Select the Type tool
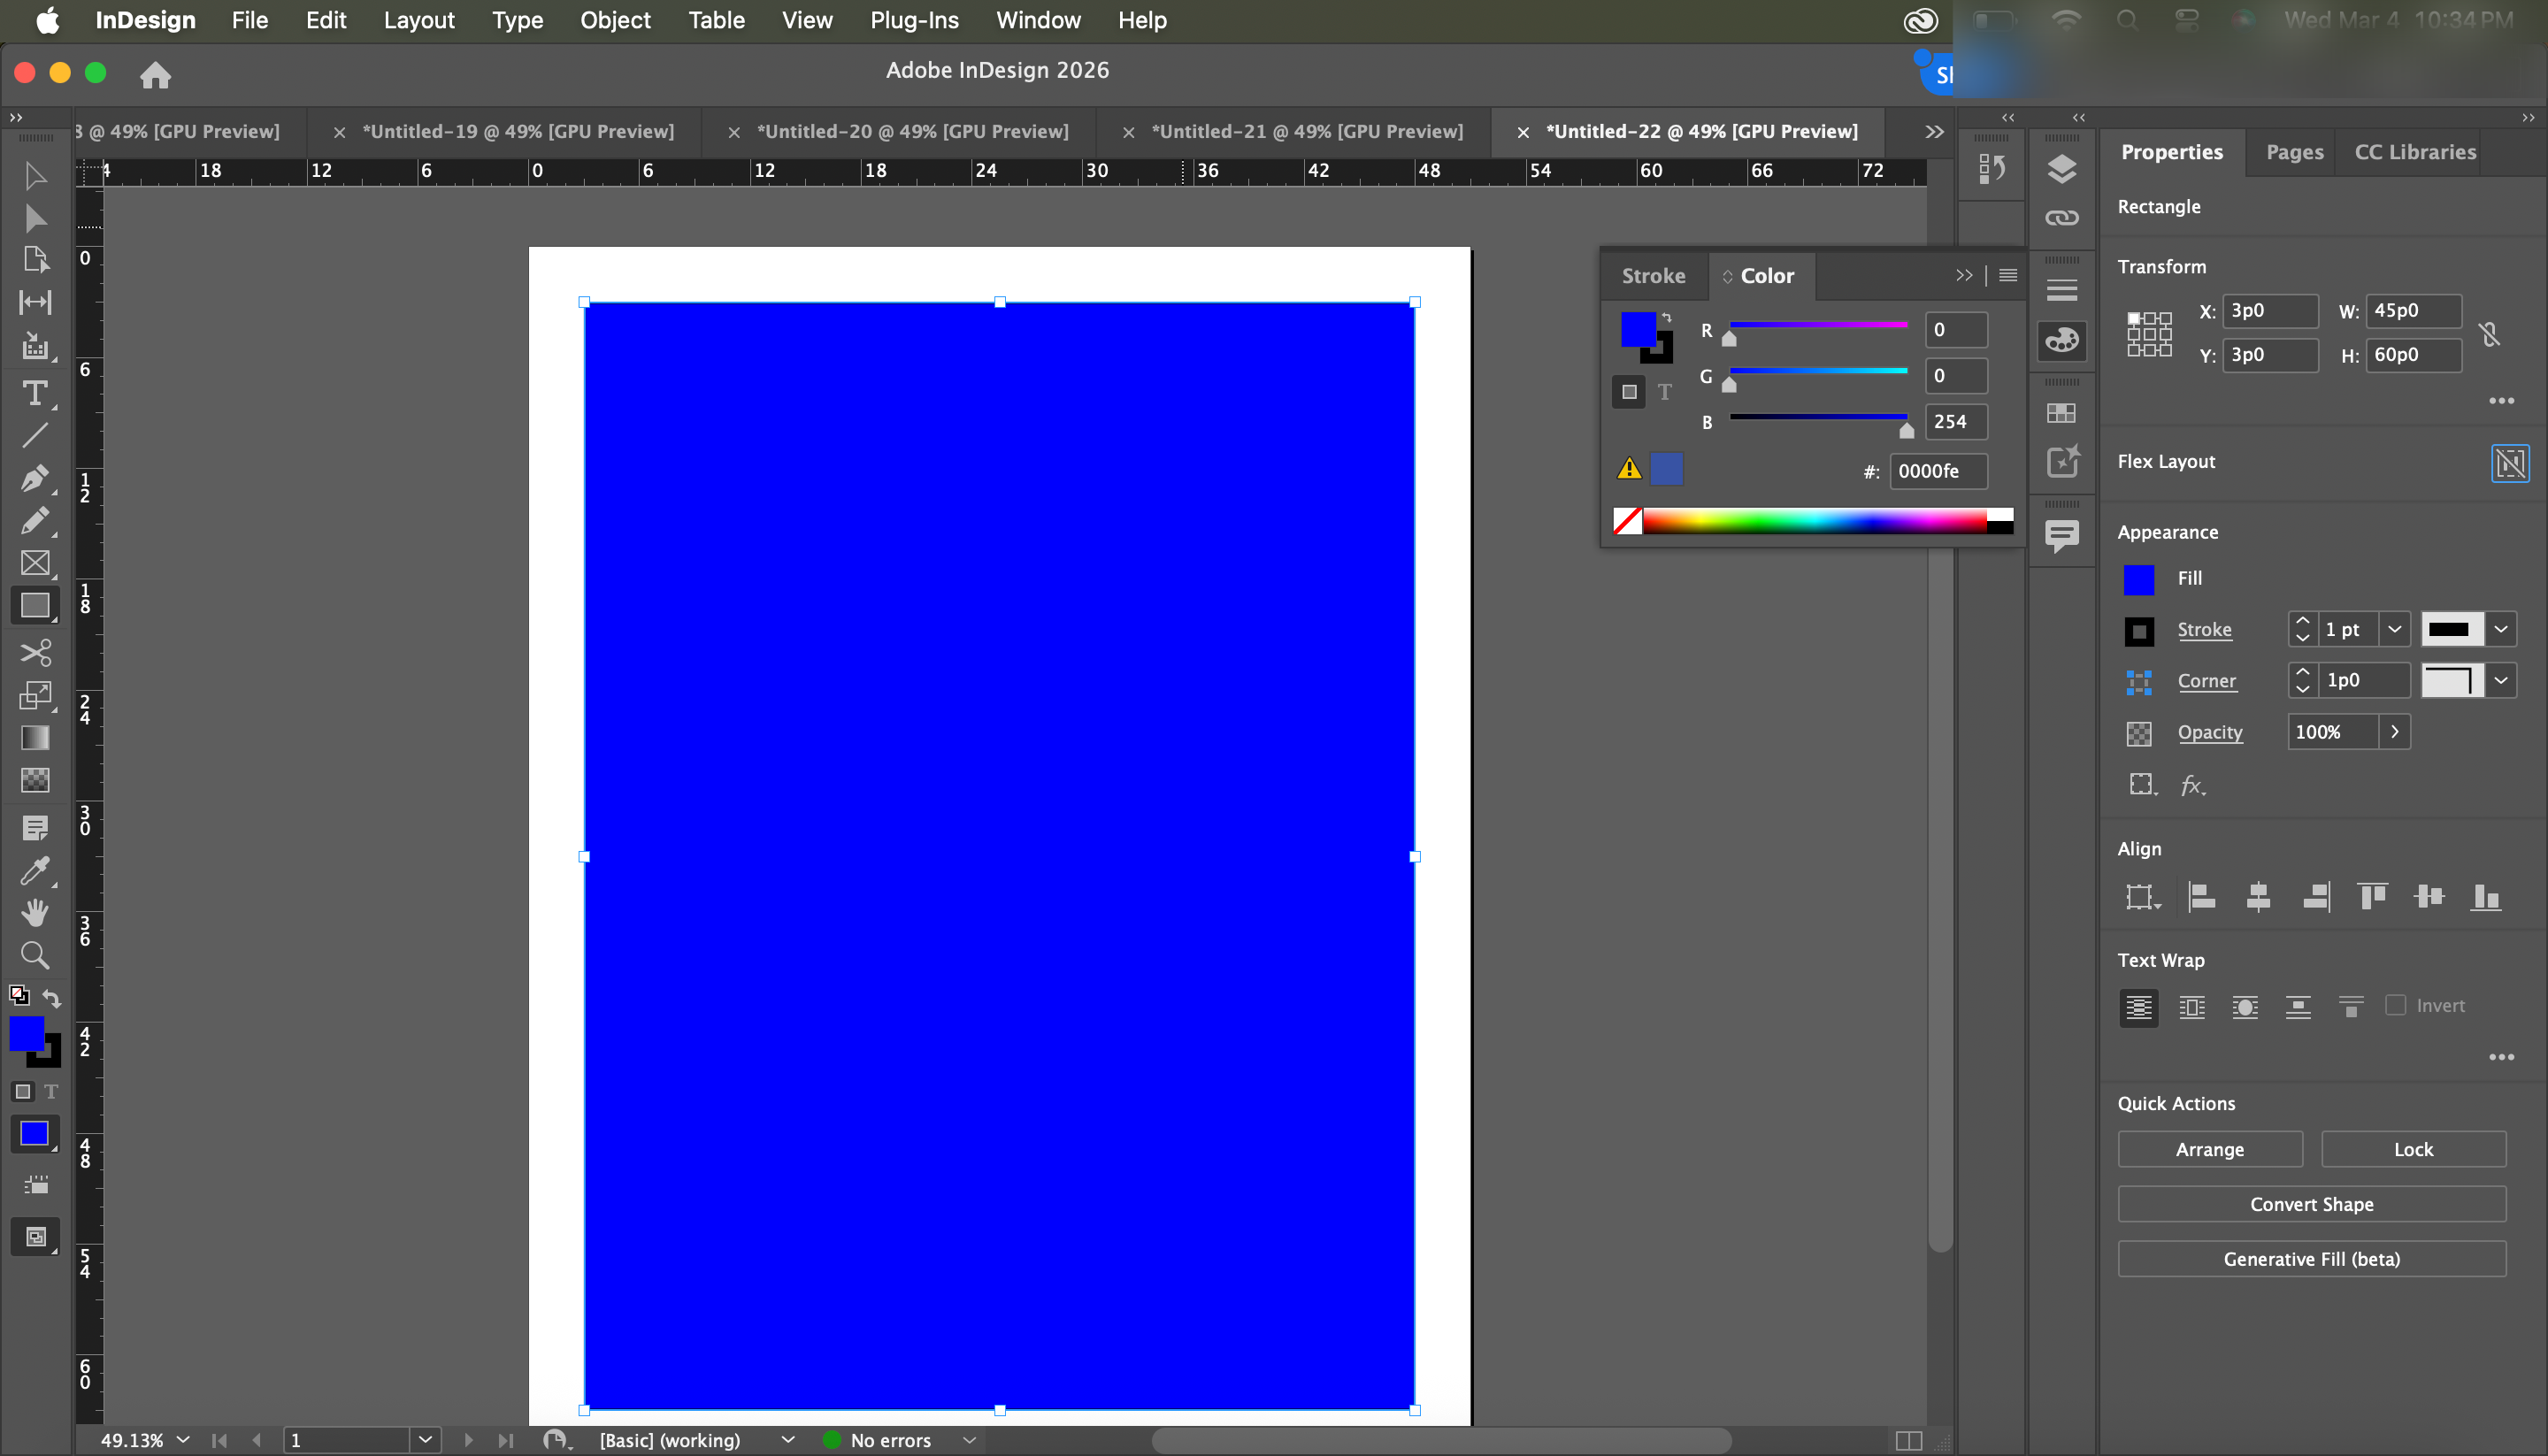This screenshot has width=2548, height=1456. (35, 393)
